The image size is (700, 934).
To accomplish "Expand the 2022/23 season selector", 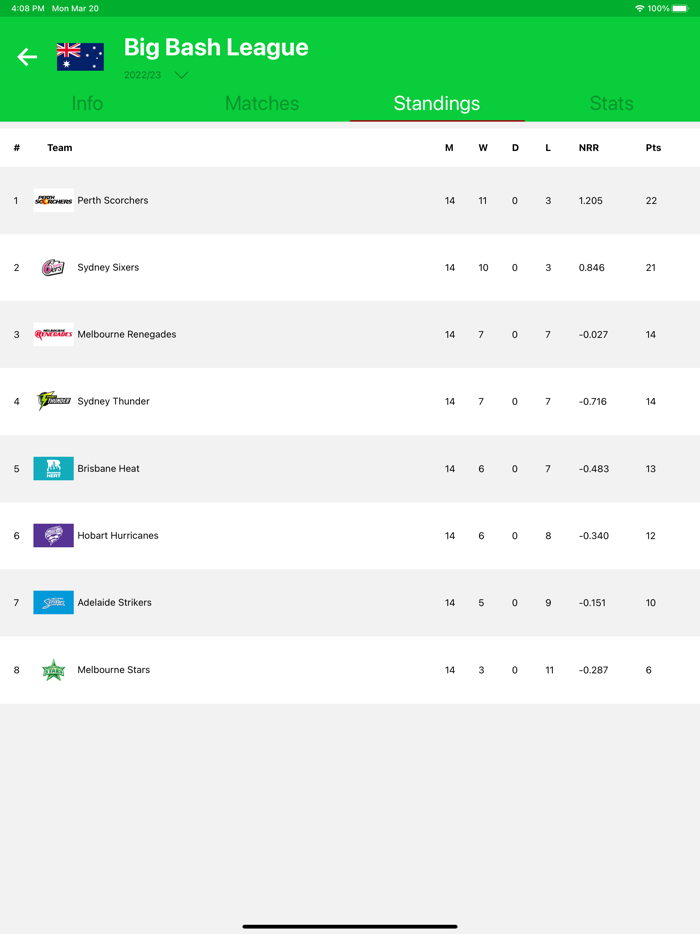I will pyautogui.click(x=143, y=75).
